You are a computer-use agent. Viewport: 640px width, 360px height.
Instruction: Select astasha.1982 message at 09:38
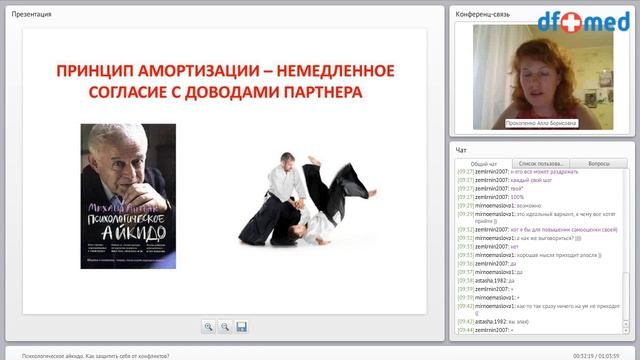486,280
